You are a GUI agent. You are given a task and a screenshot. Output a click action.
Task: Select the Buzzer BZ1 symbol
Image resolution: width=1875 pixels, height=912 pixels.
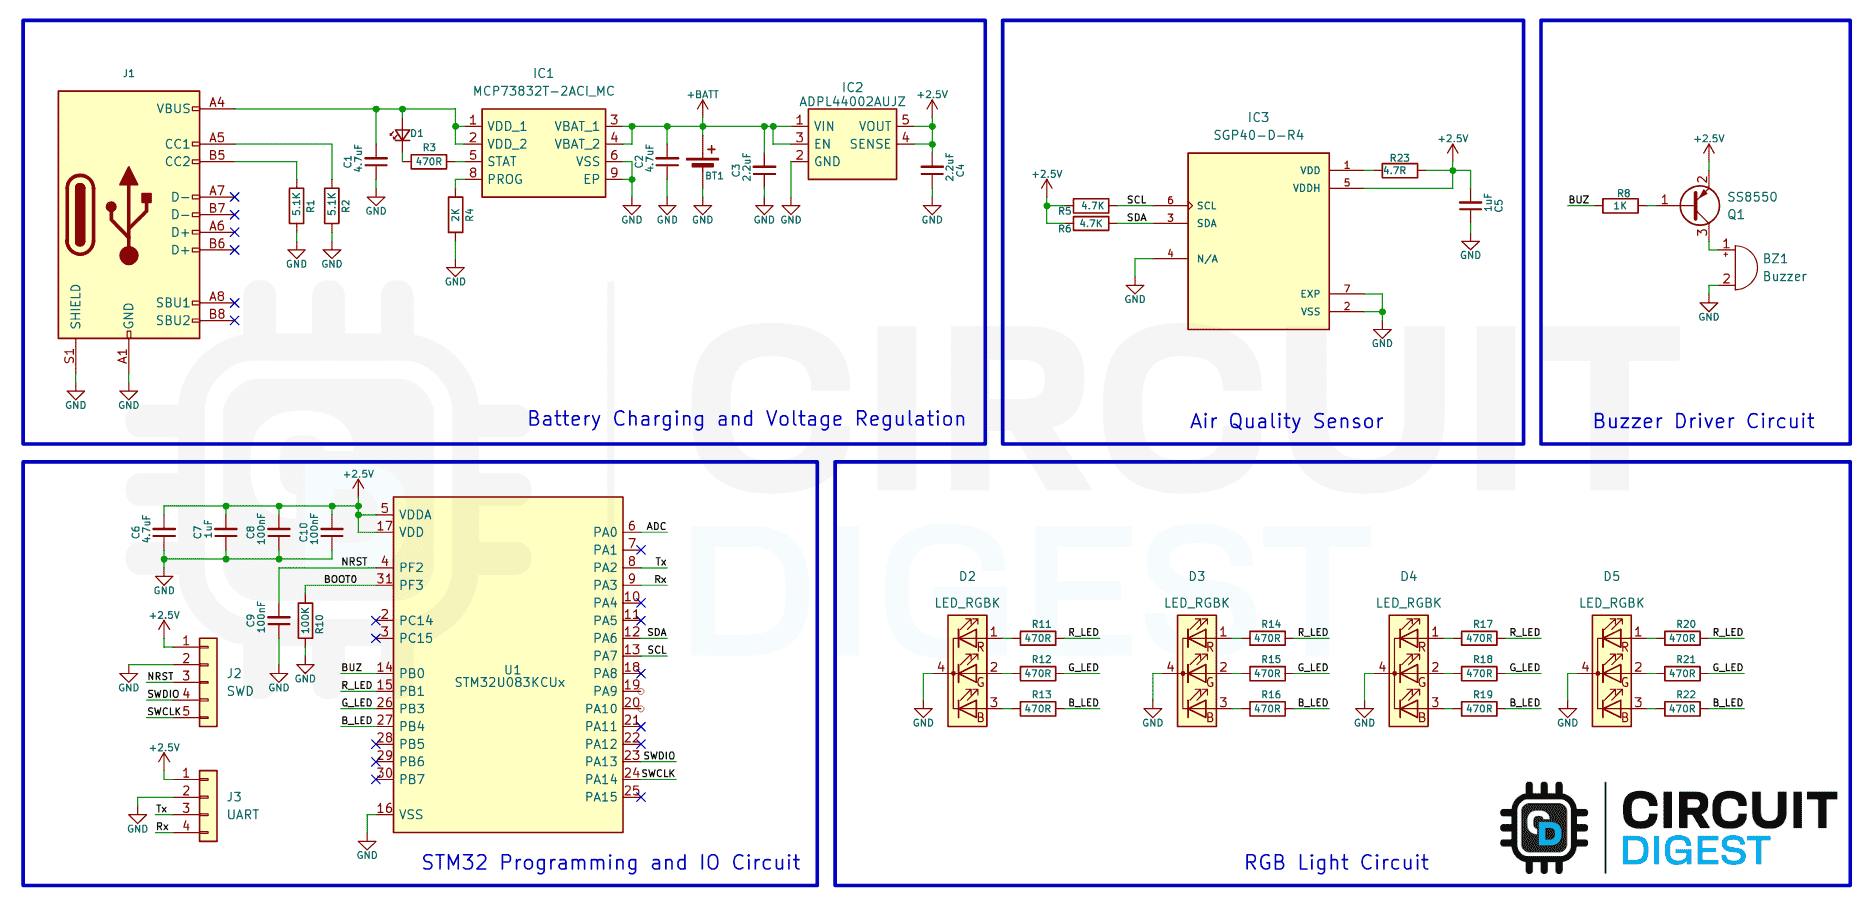[x=1745, y=268]
